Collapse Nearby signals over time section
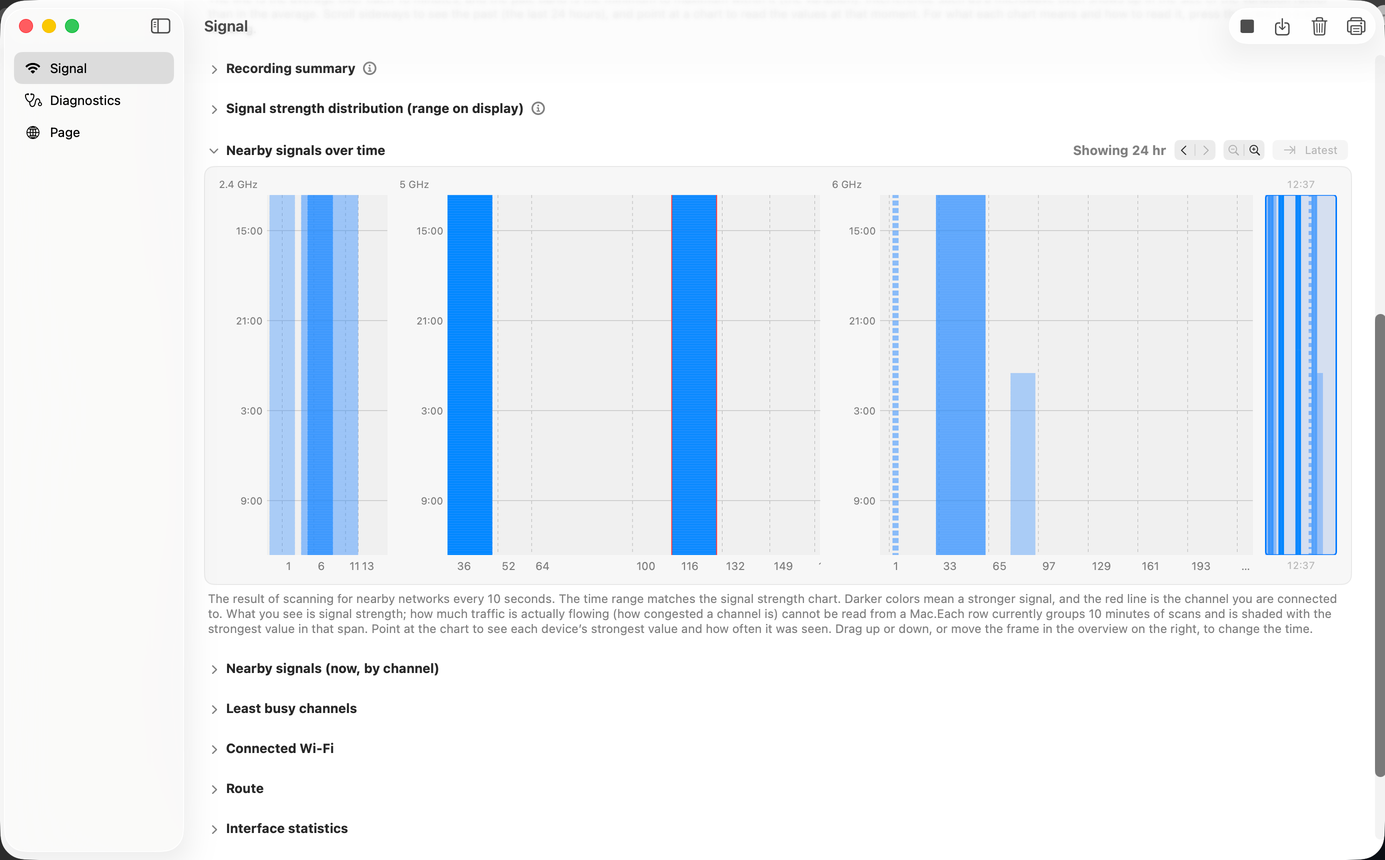The height and width of the screenshot is (860, 1385). pyautogui.click(x=214, y=151)
